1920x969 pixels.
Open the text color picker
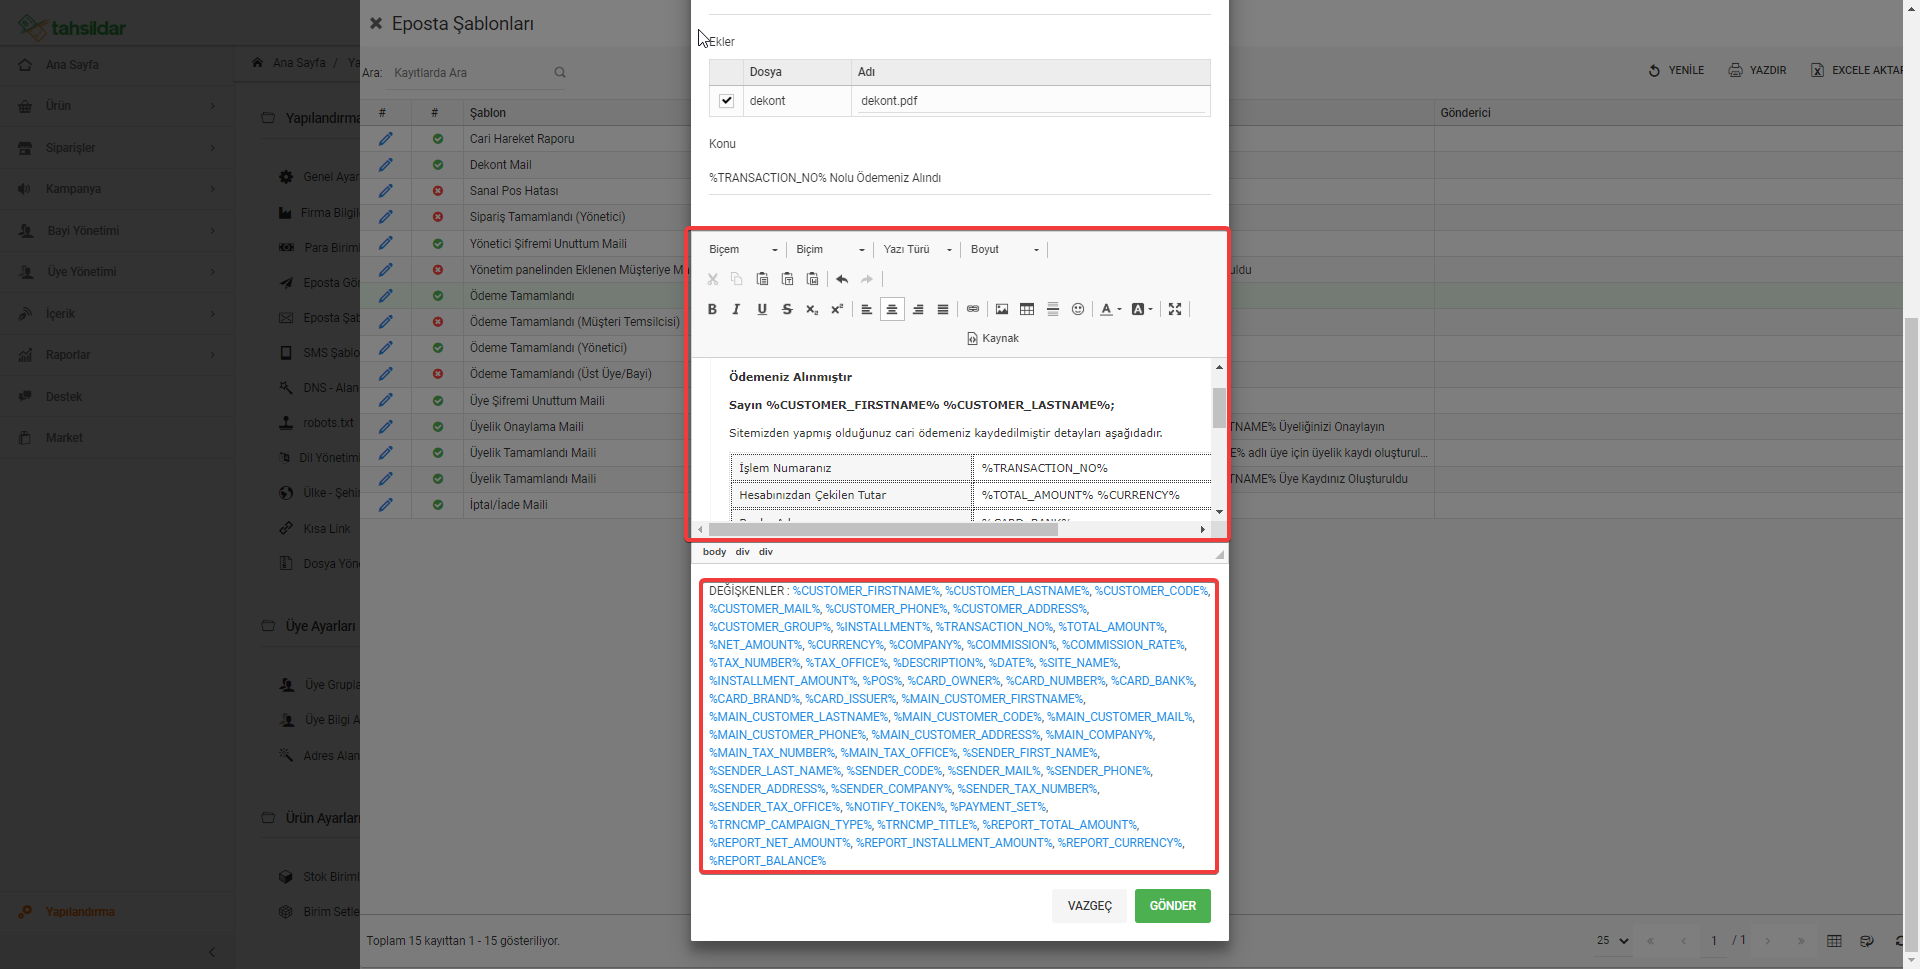[x=1110, y=309]
